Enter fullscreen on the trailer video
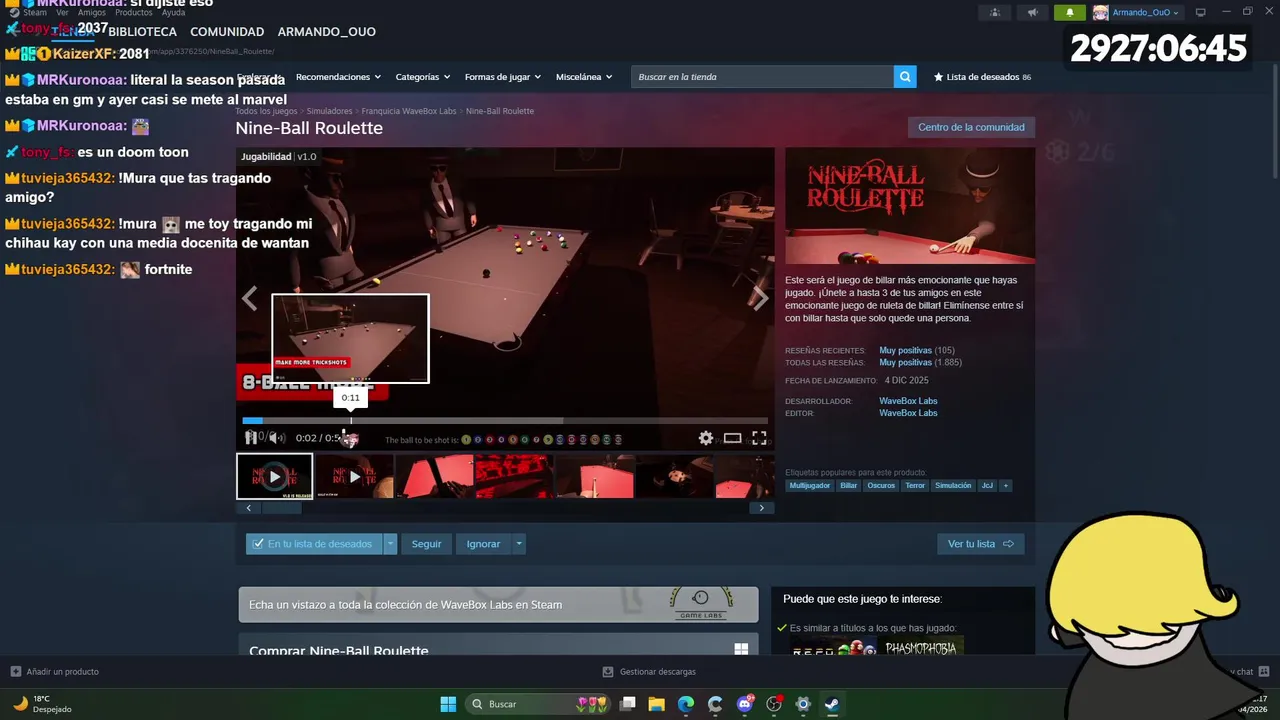The height and width of the screenshot is (720, 1280). pyautogui.click(x=759, y=438)
